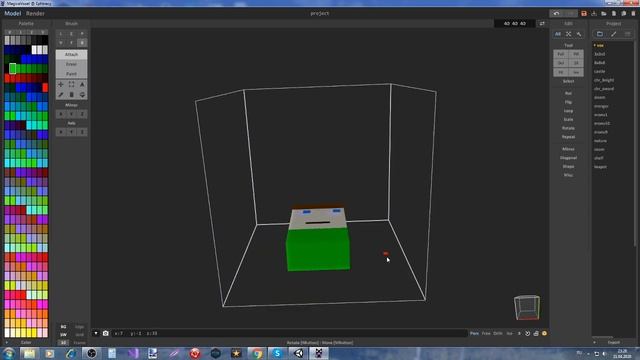The image size is (640, 360).
Task: Click the 40 40 40 model size field
Action: point(515,24)
